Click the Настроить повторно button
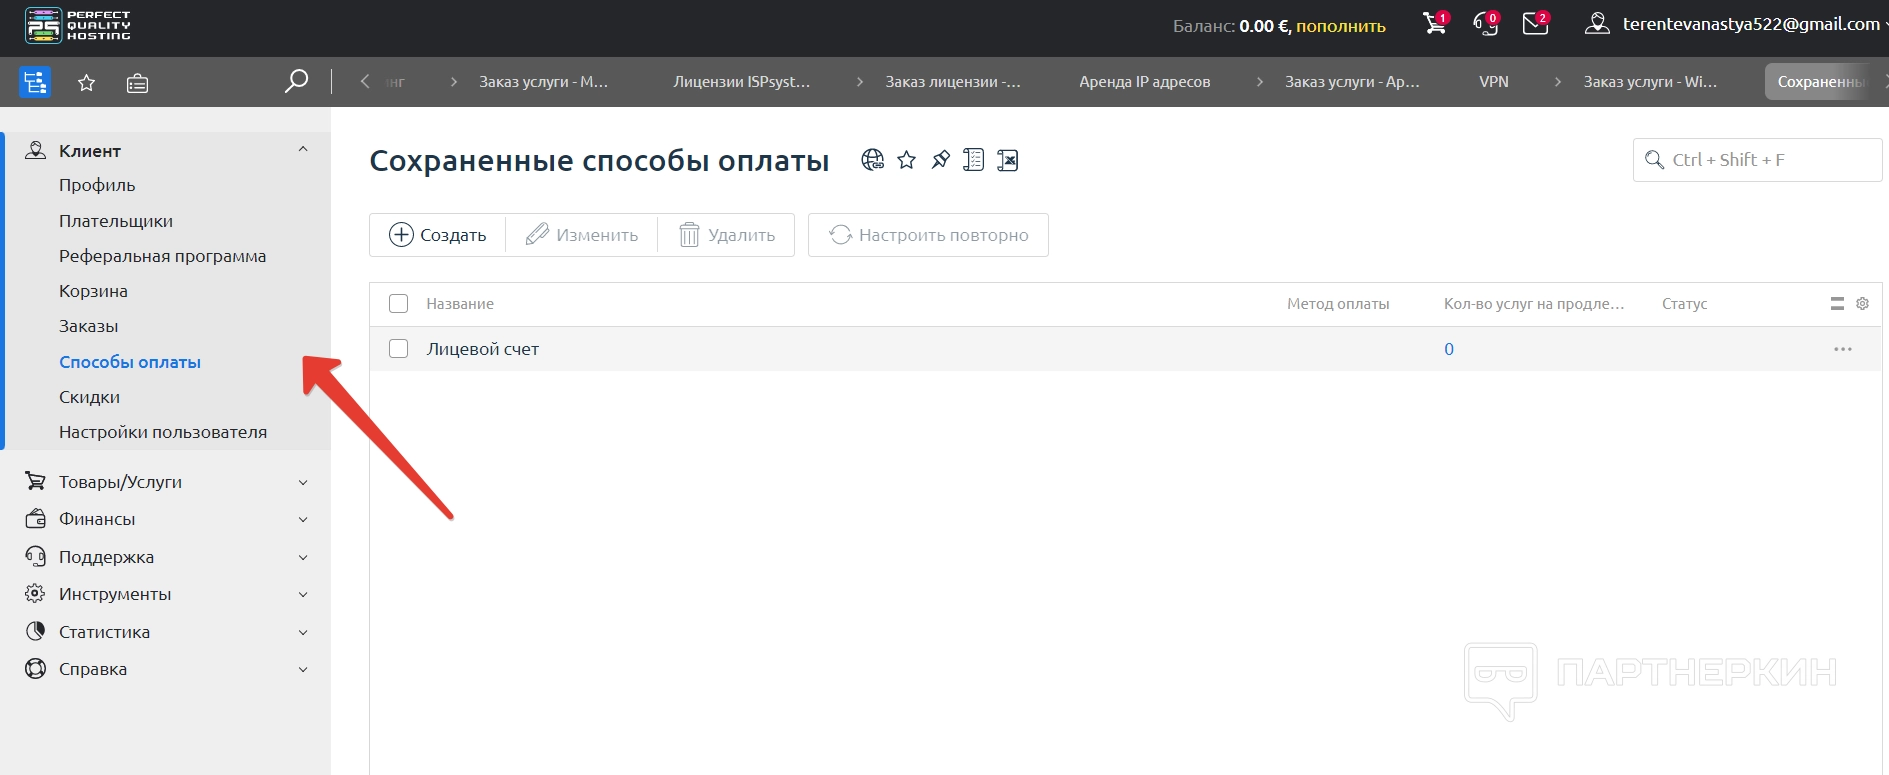The width and height of the screenshot is (1889, 775). [x=928, y=235]
